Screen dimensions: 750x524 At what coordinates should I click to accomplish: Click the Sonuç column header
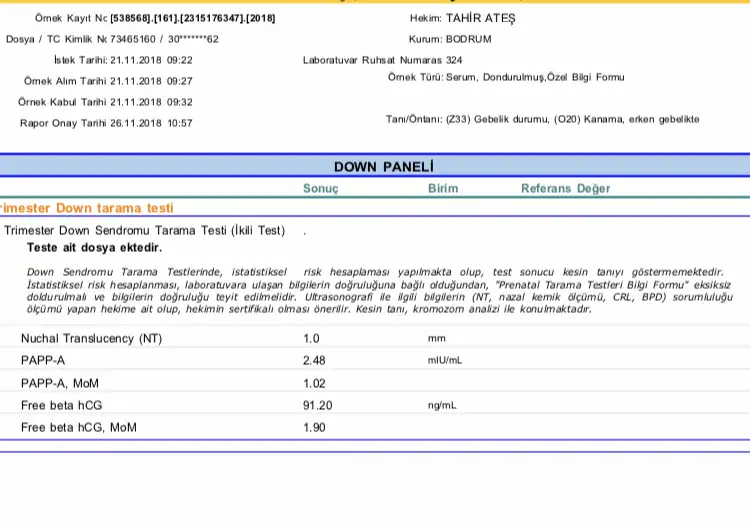click(x=320, y=188)
